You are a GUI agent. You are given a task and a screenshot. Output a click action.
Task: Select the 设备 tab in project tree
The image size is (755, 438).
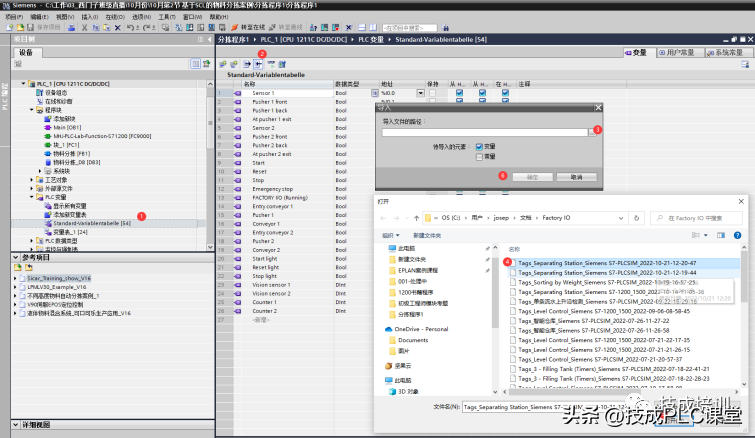[x=26, y=52]
